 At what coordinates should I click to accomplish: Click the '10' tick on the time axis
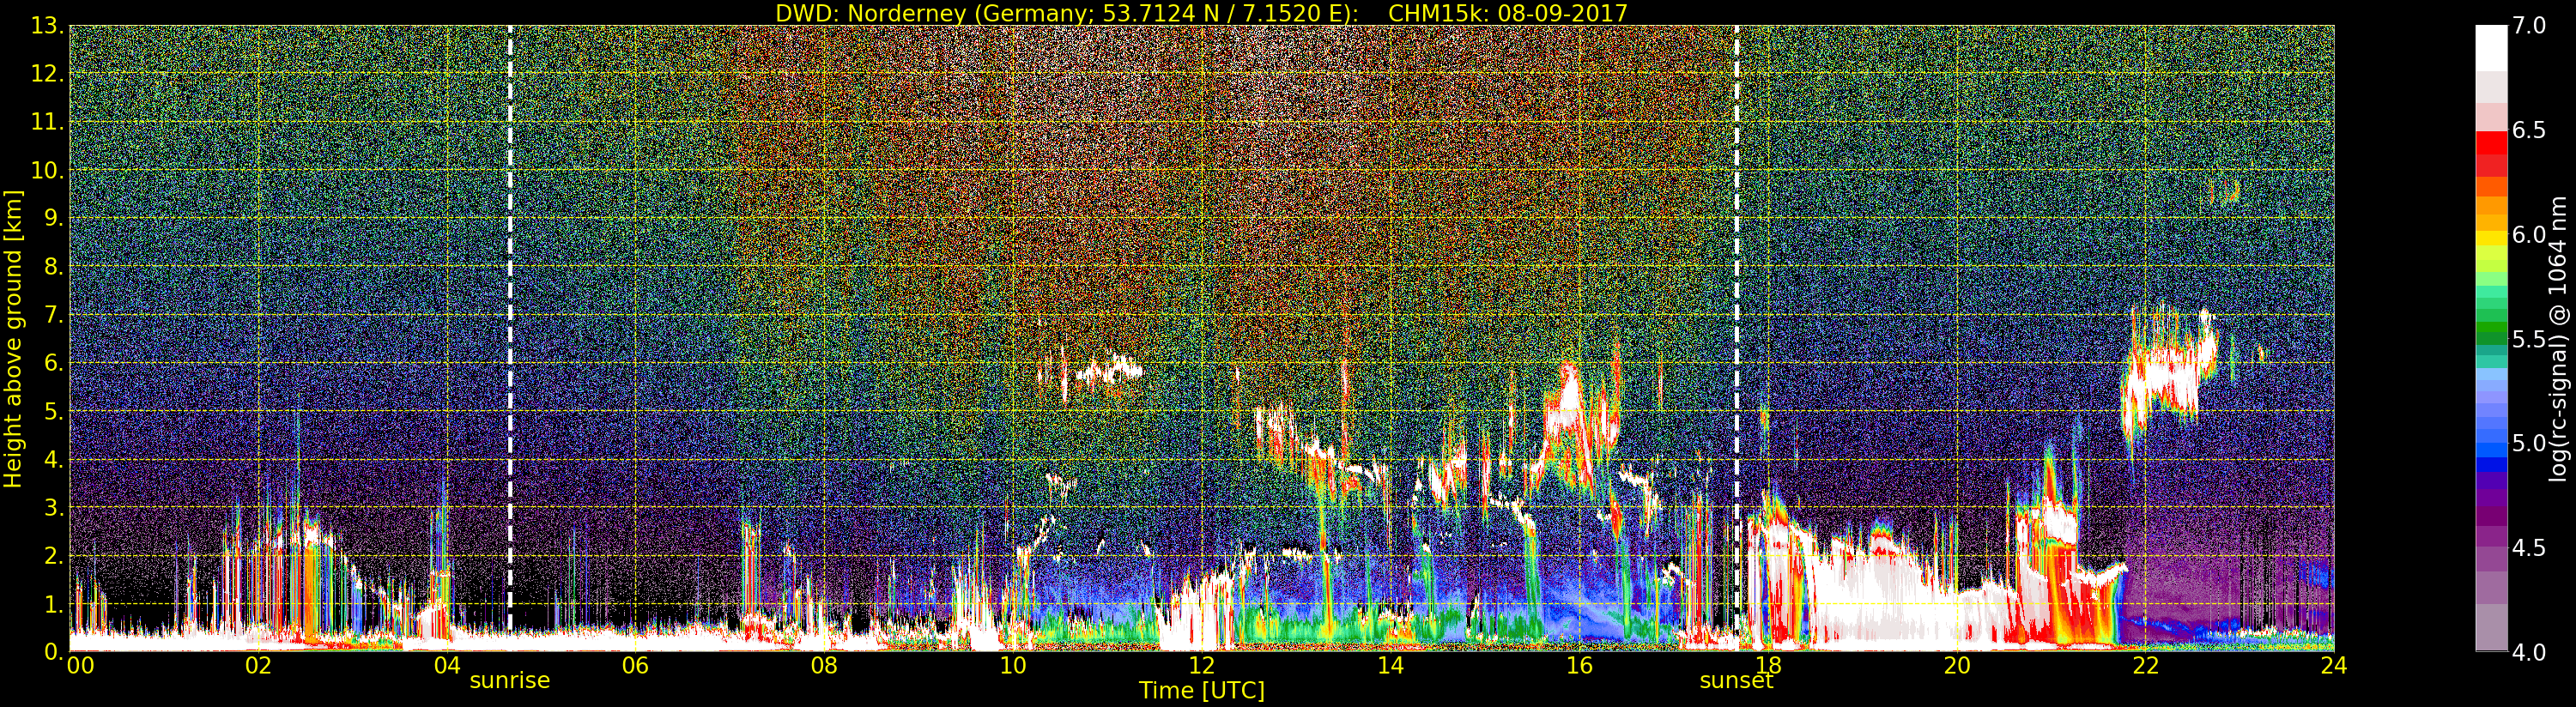pos(1013,665)
